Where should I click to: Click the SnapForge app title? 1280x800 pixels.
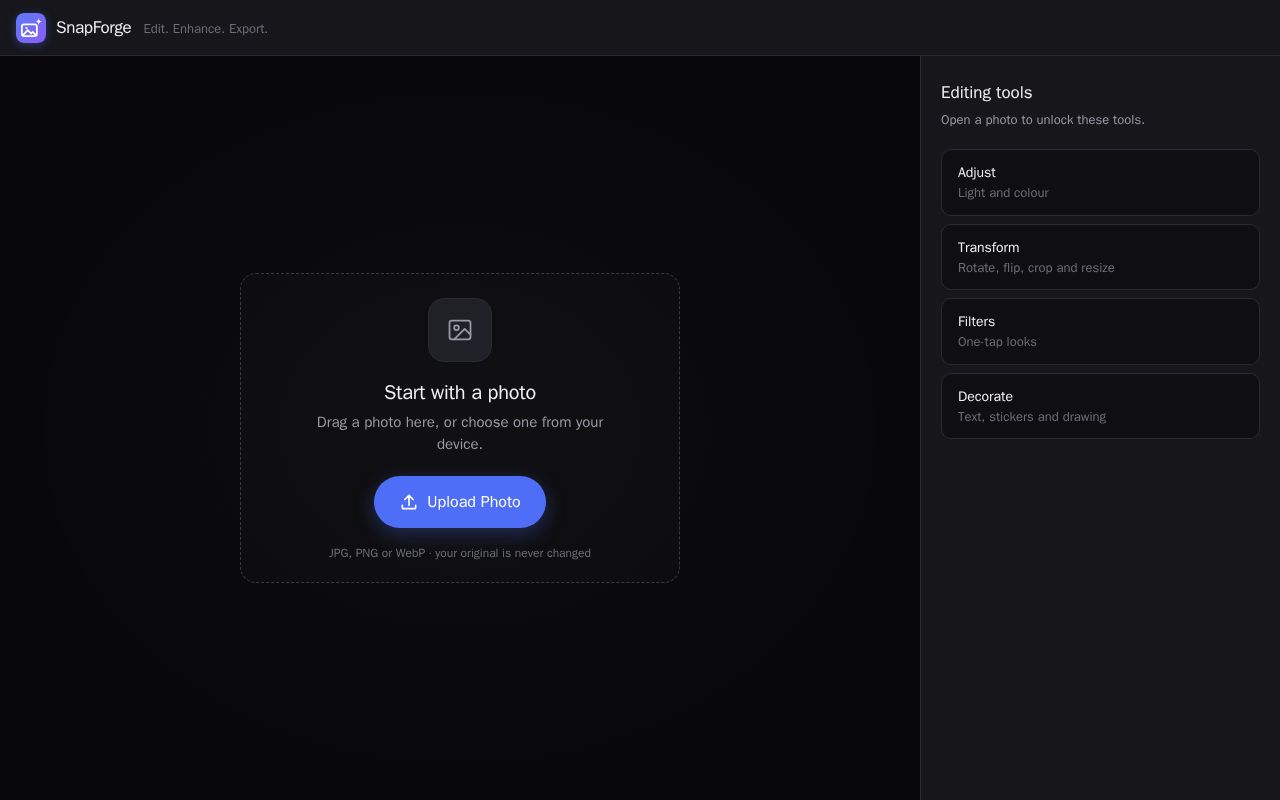coord(93,28)
